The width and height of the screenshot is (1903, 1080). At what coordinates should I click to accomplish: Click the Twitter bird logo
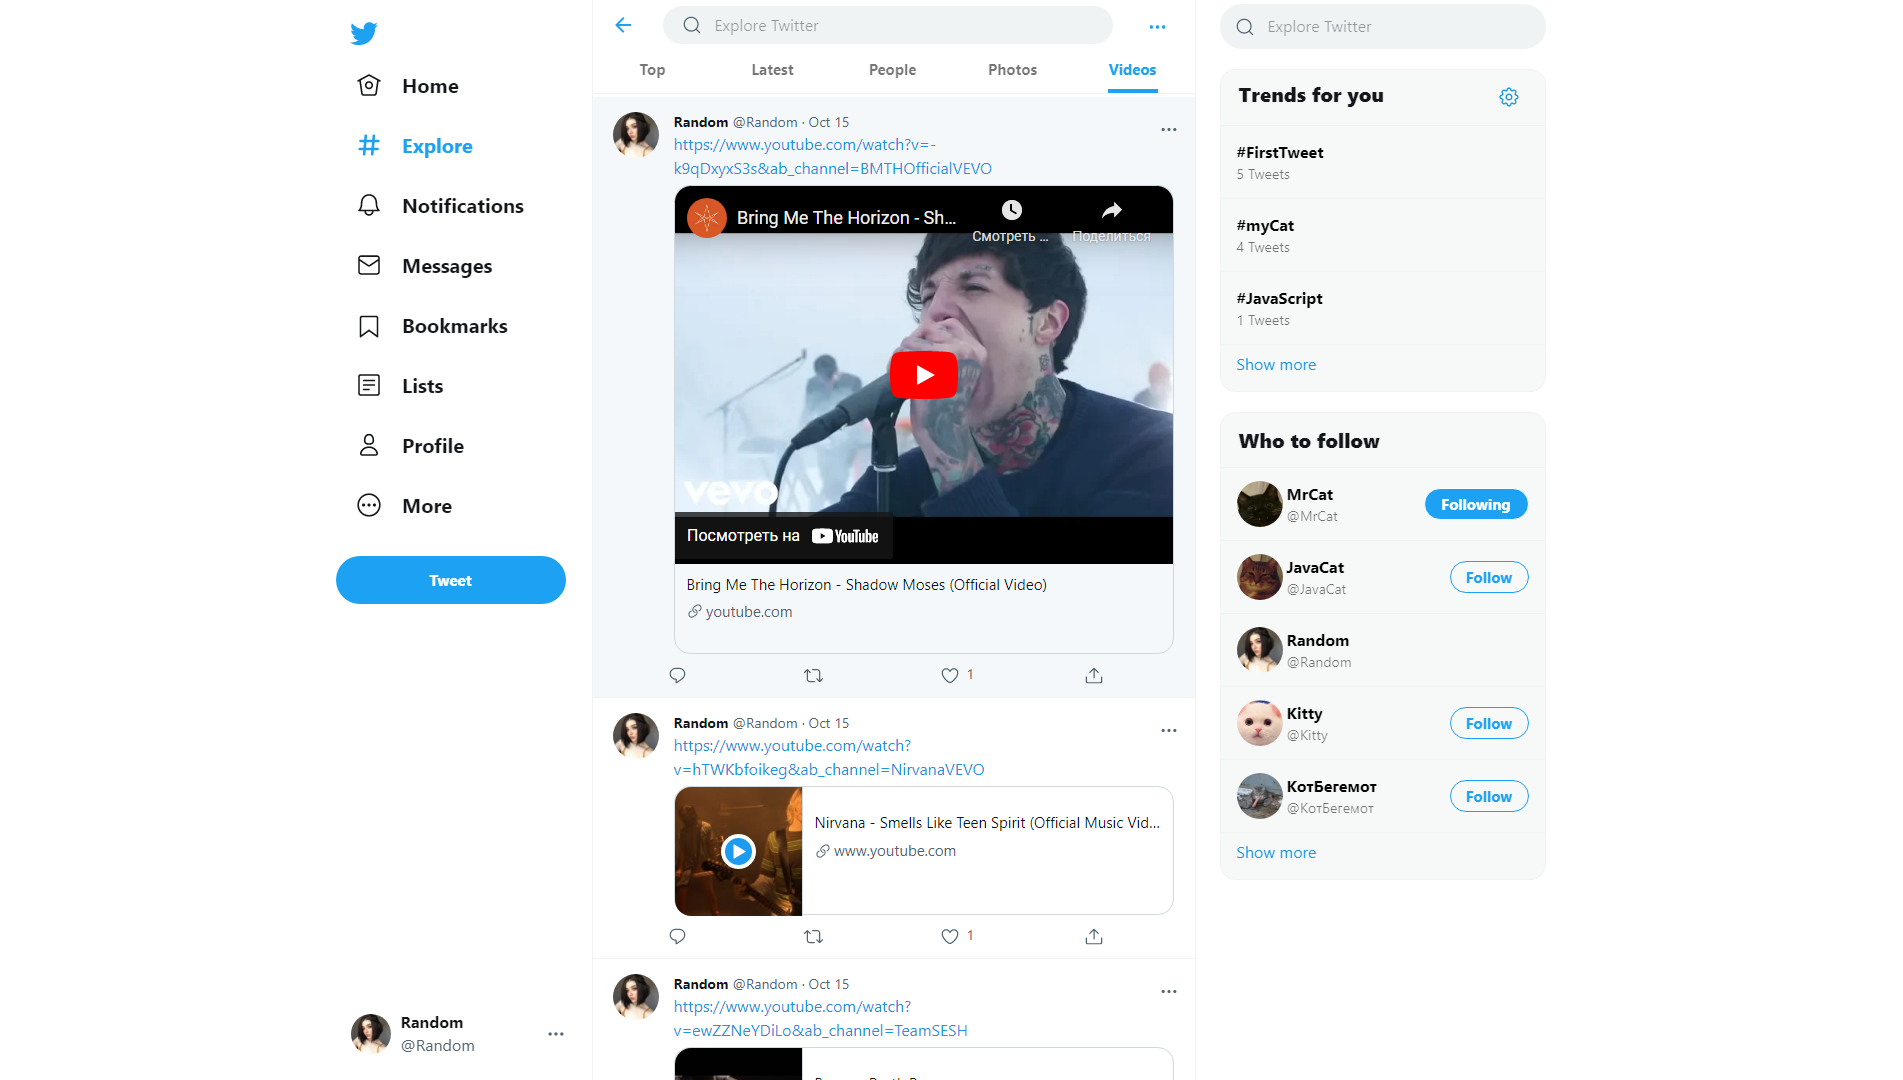364,33
